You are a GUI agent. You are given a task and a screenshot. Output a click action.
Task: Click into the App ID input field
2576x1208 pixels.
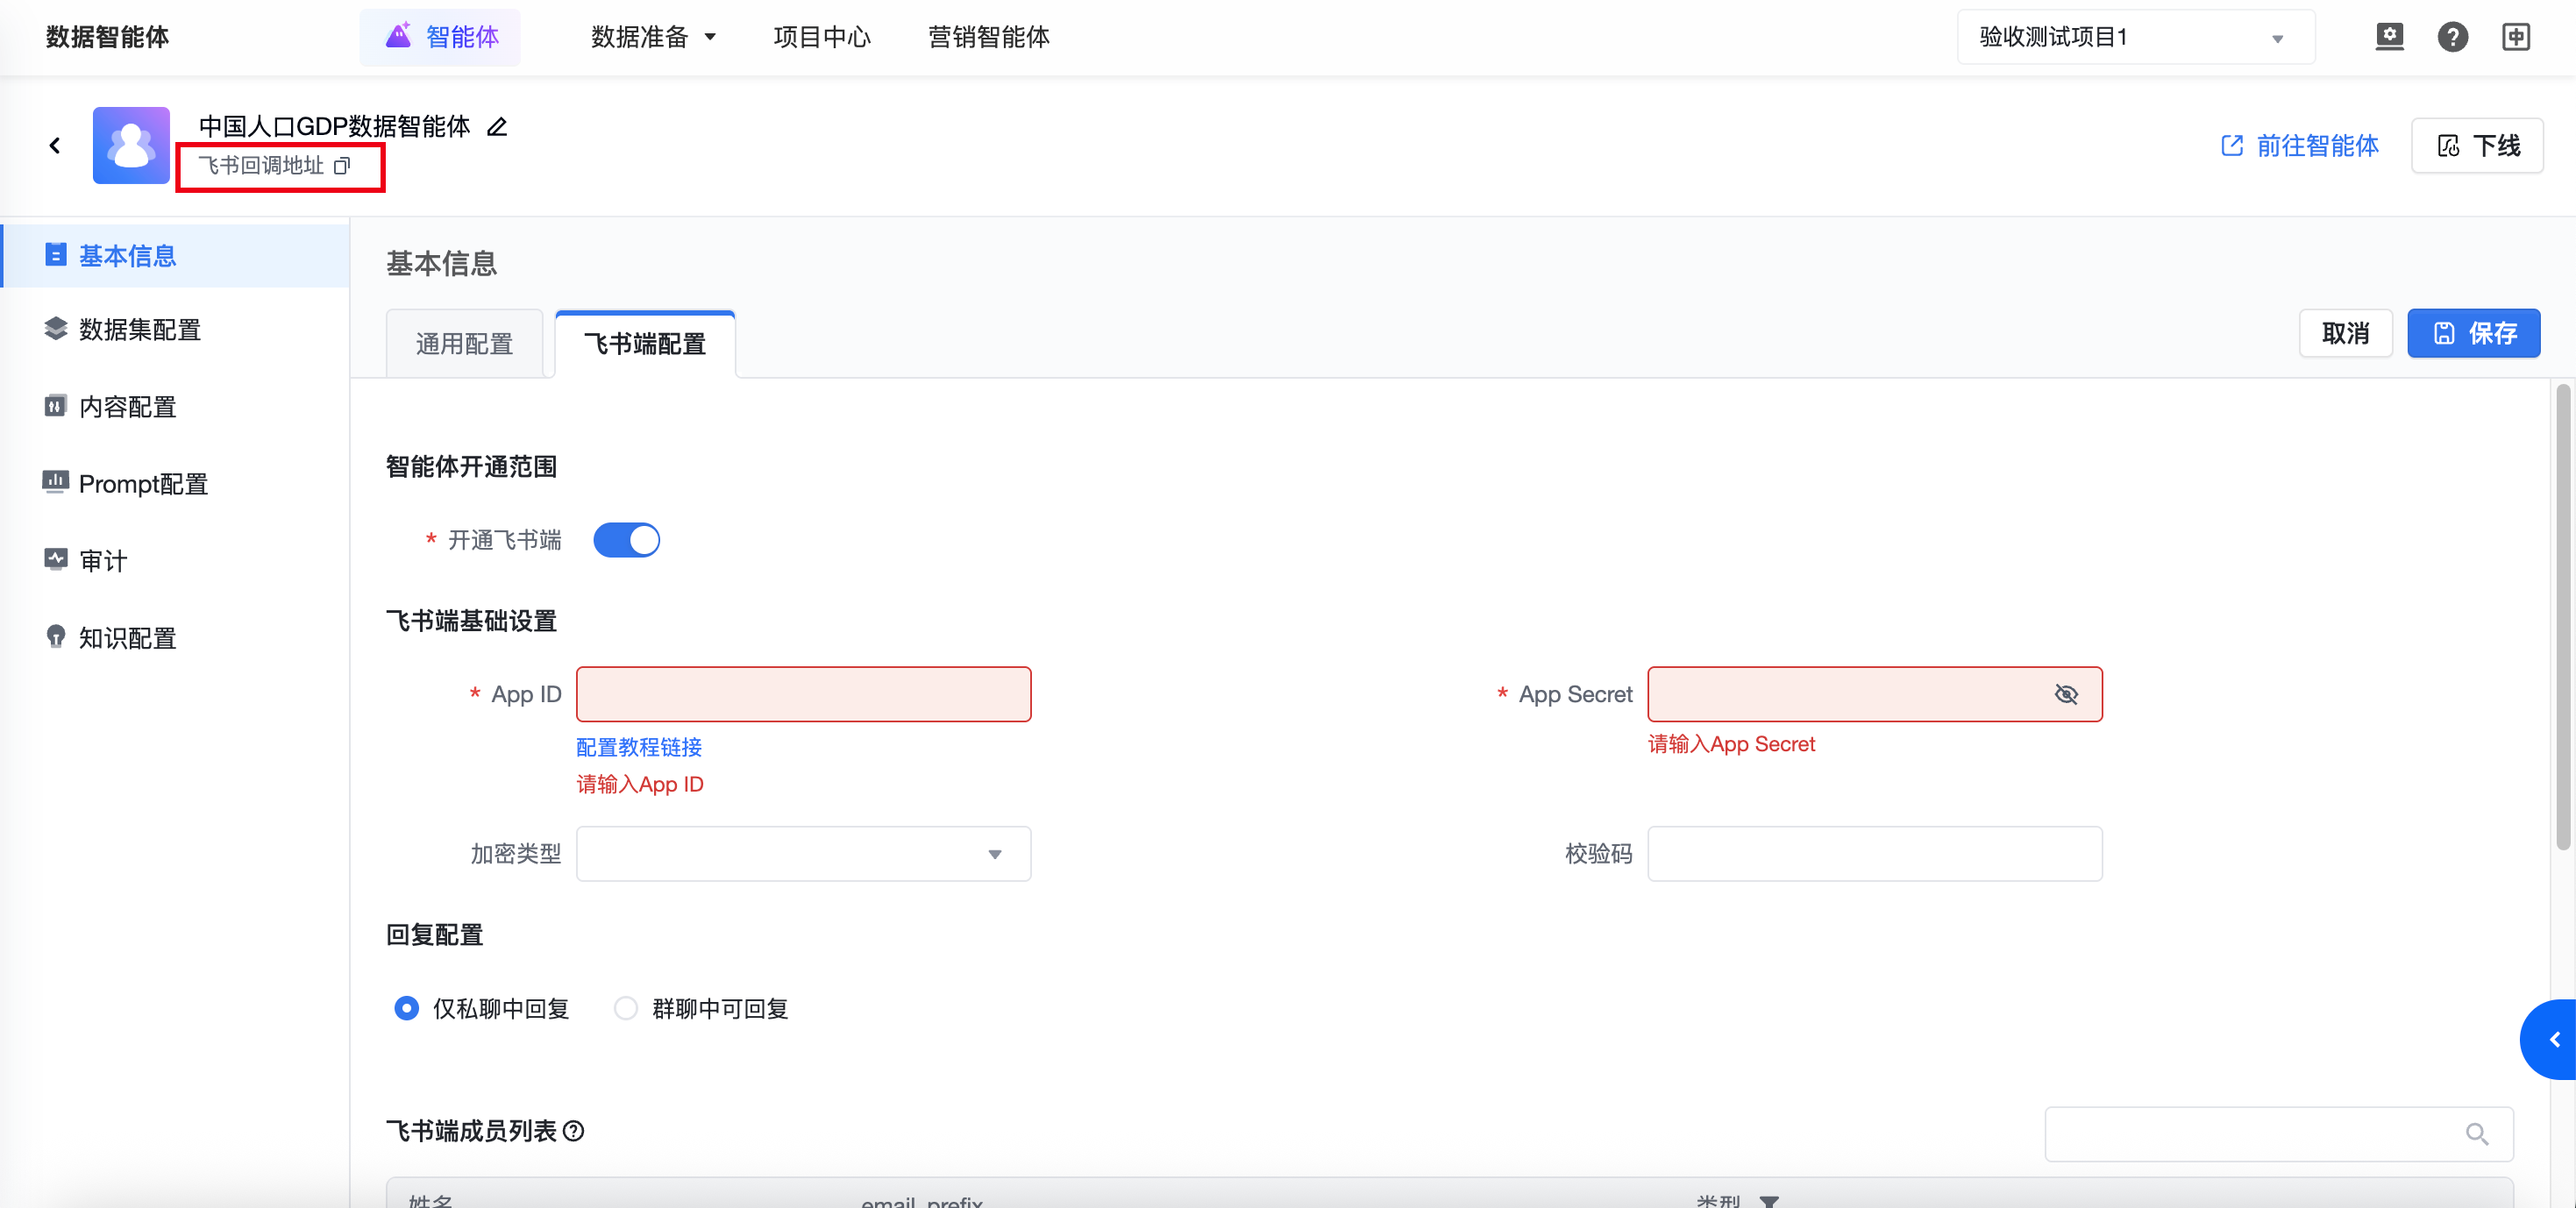click(x=803, y=694)
